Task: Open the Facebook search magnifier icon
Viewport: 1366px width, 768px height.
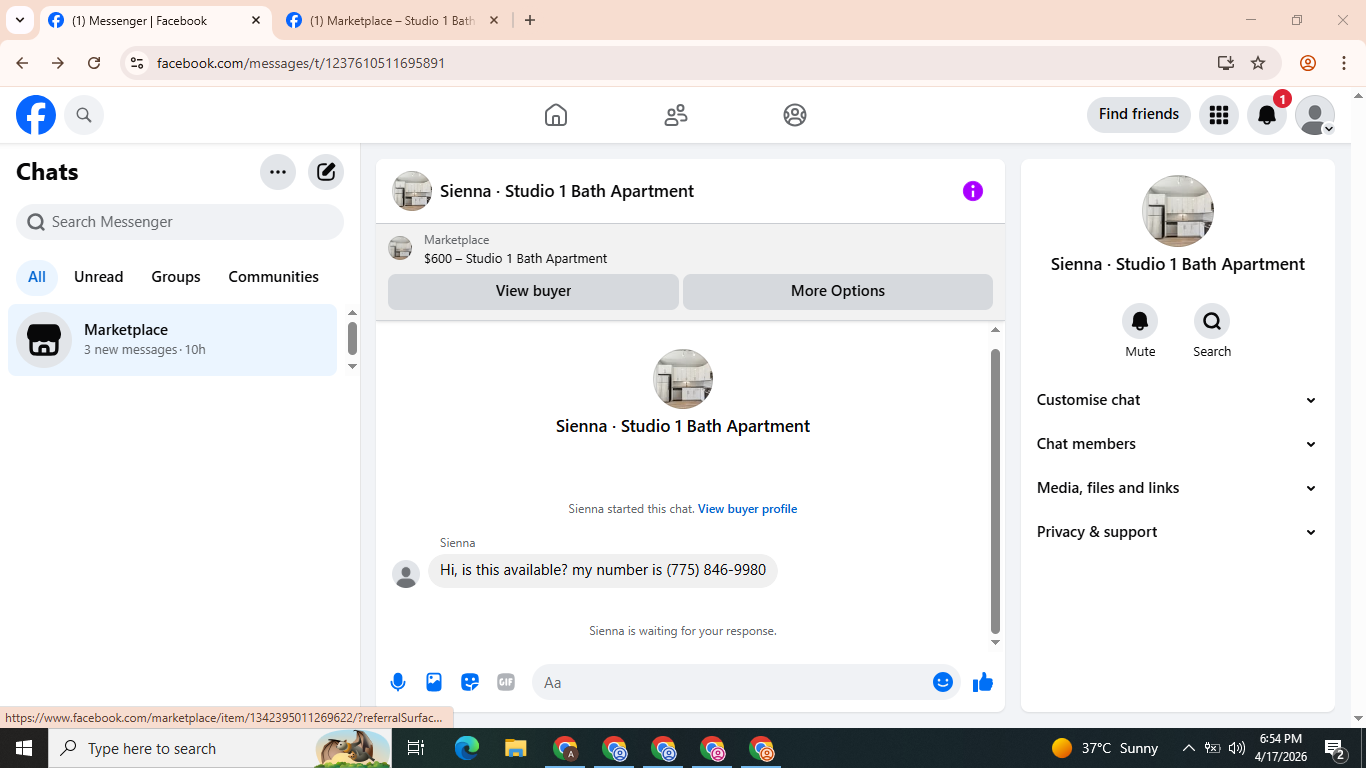Action: coord(84,115)
